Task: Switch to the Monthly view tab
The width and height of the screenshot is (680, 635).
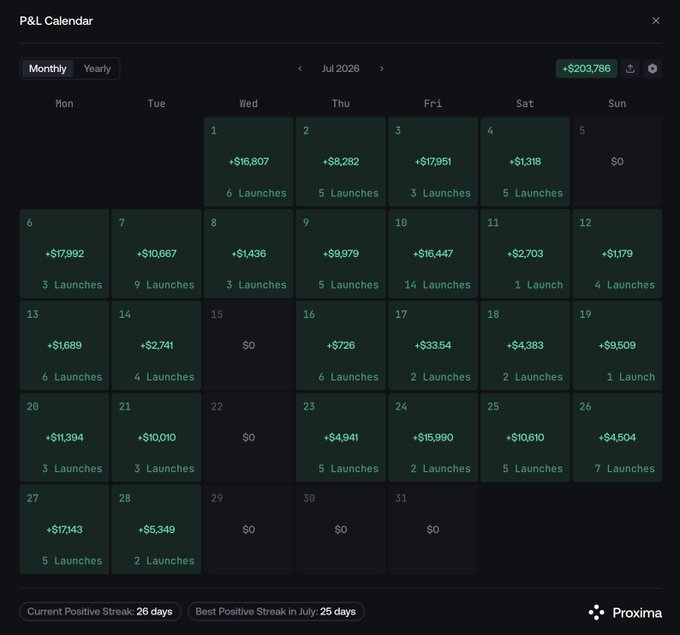Action: (48, 69)
